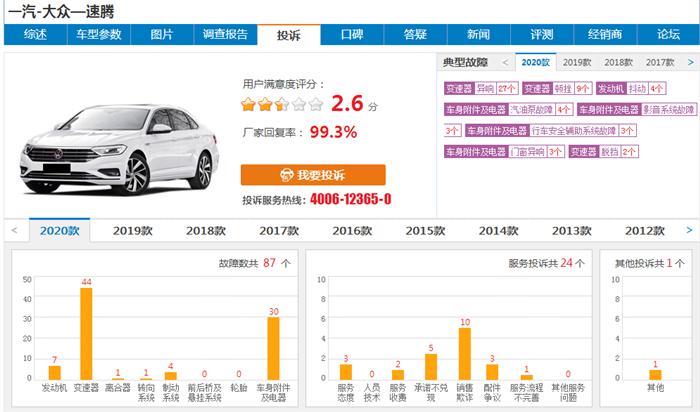Image resolution: width=700 pixels, height=412 pixels.
Task: Click the hotline number 4006-12365-0
Action: 350,199
